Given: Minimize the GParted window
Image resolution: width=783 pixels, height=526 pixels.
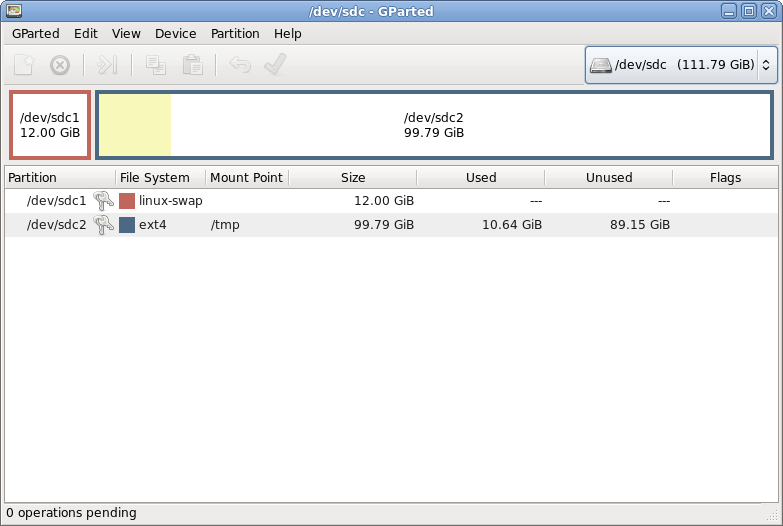Looking at the screenshot, I should coord(729,11).
